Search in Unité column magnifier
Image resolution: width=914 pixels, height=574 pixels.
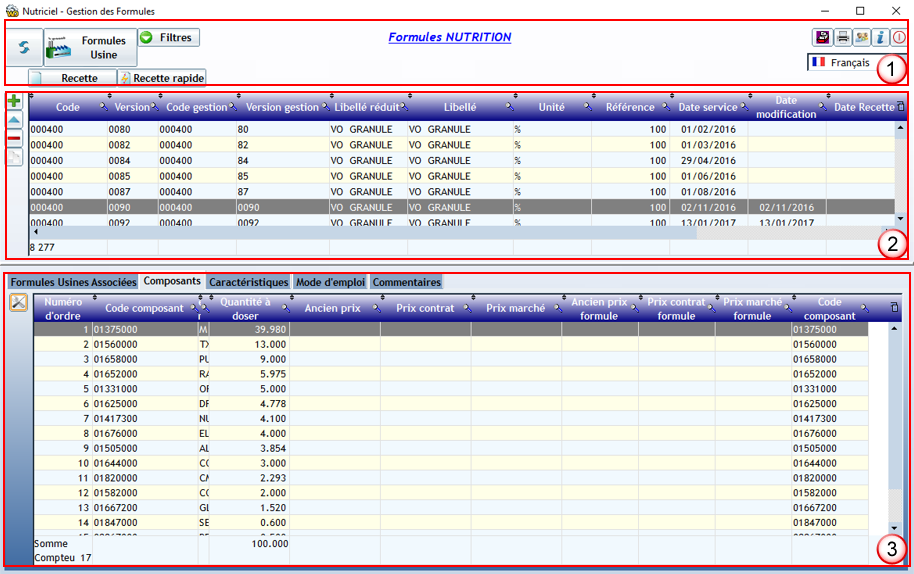point(588,107)
